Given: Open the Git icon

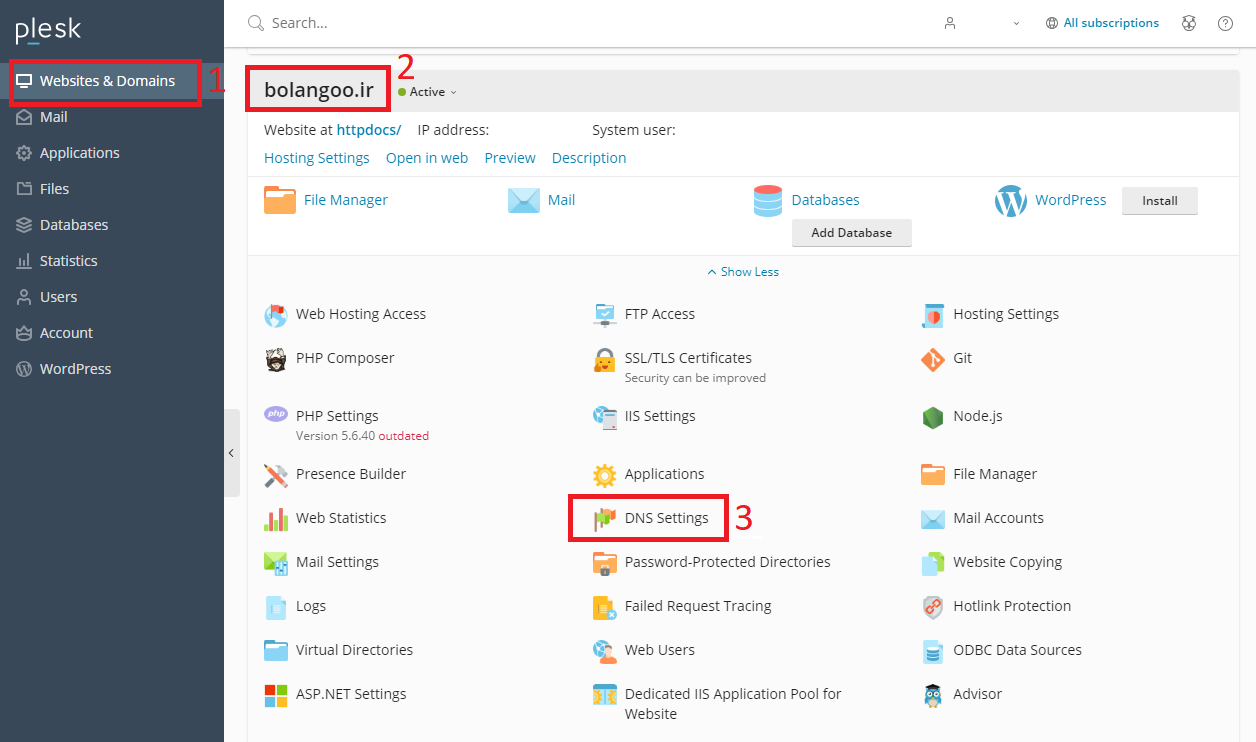Looking at the screenshot, I should pyautogui.click(x=932, y=359).
